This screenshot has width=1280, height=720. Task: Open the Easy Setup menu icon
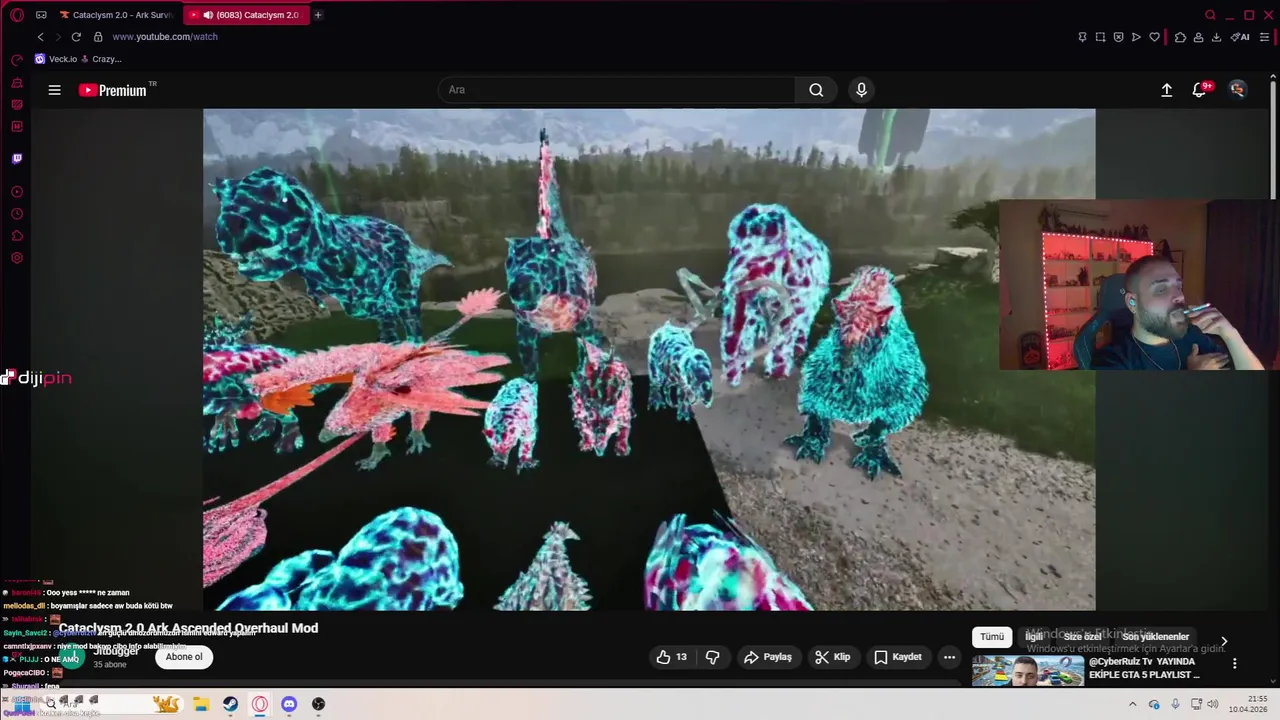[x=1265, y=37]
